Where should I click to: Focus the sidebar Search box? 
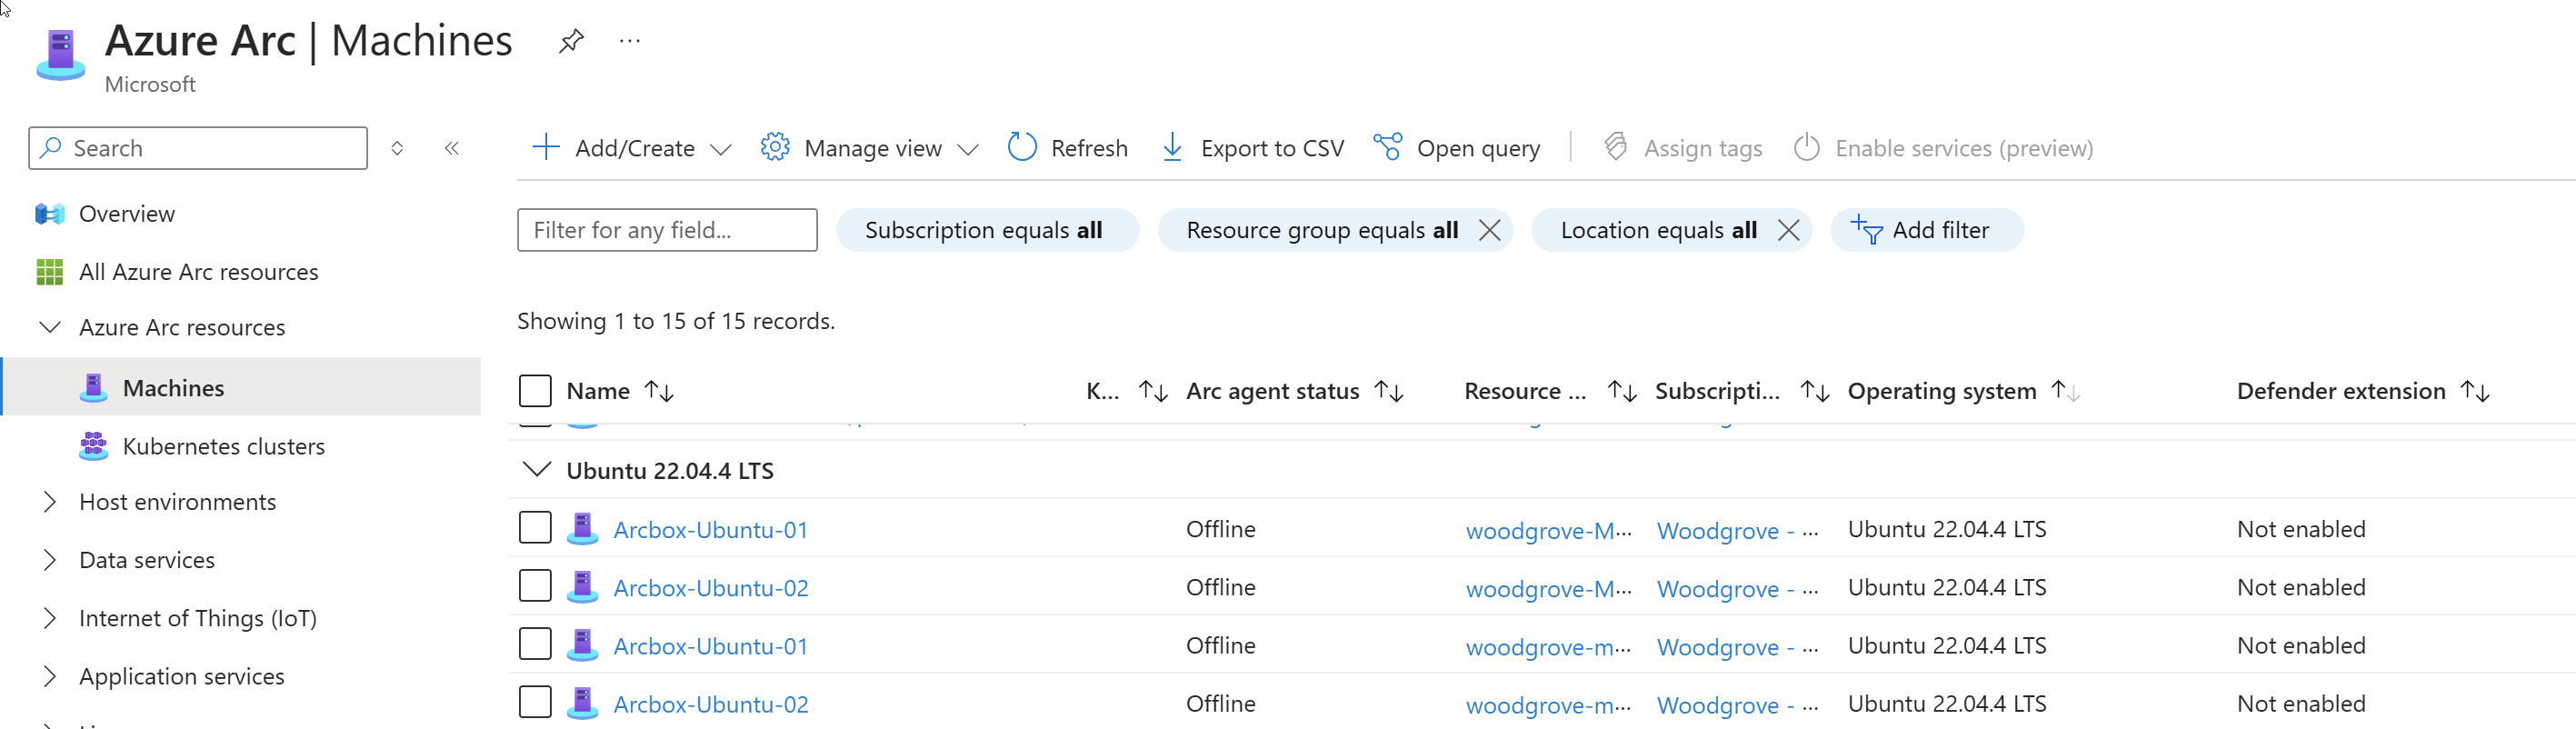pos(198,148)
